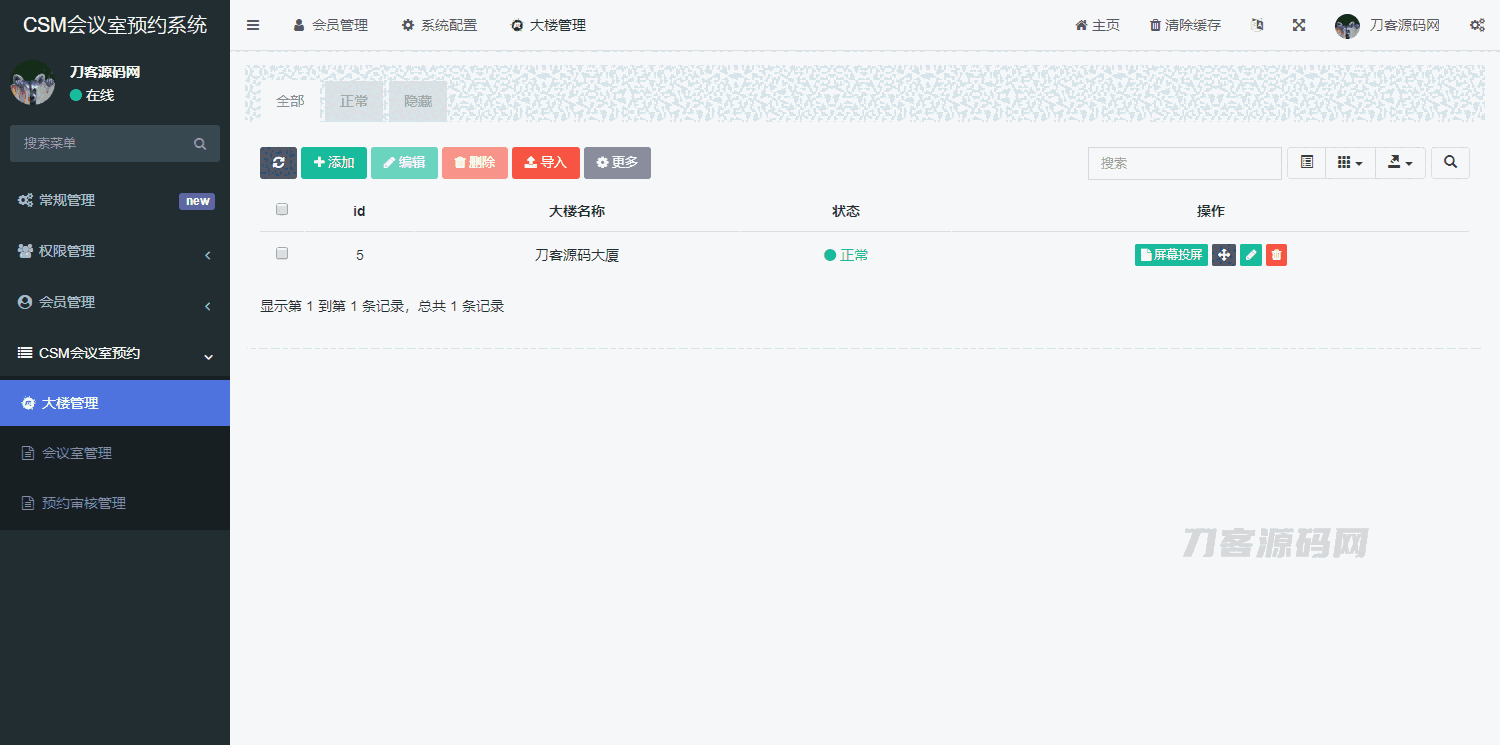Click the red trash delete icon in row 5
Screen dimensions: 1500x745
tap(1276, 255)
